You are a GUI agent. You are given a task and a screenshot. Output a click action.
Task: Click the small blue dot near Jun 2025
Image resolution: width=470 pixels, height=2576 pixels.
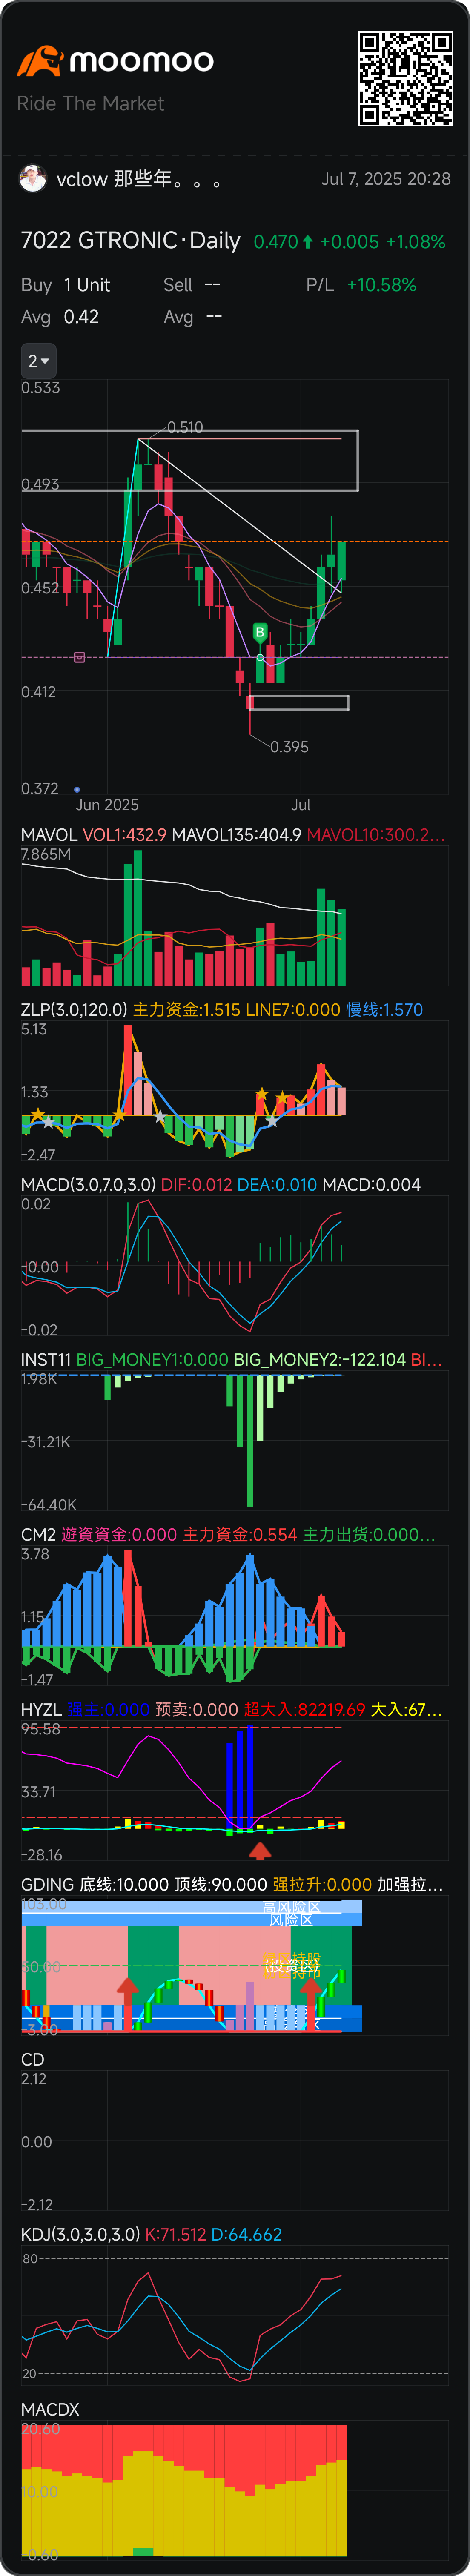point(77,789)
